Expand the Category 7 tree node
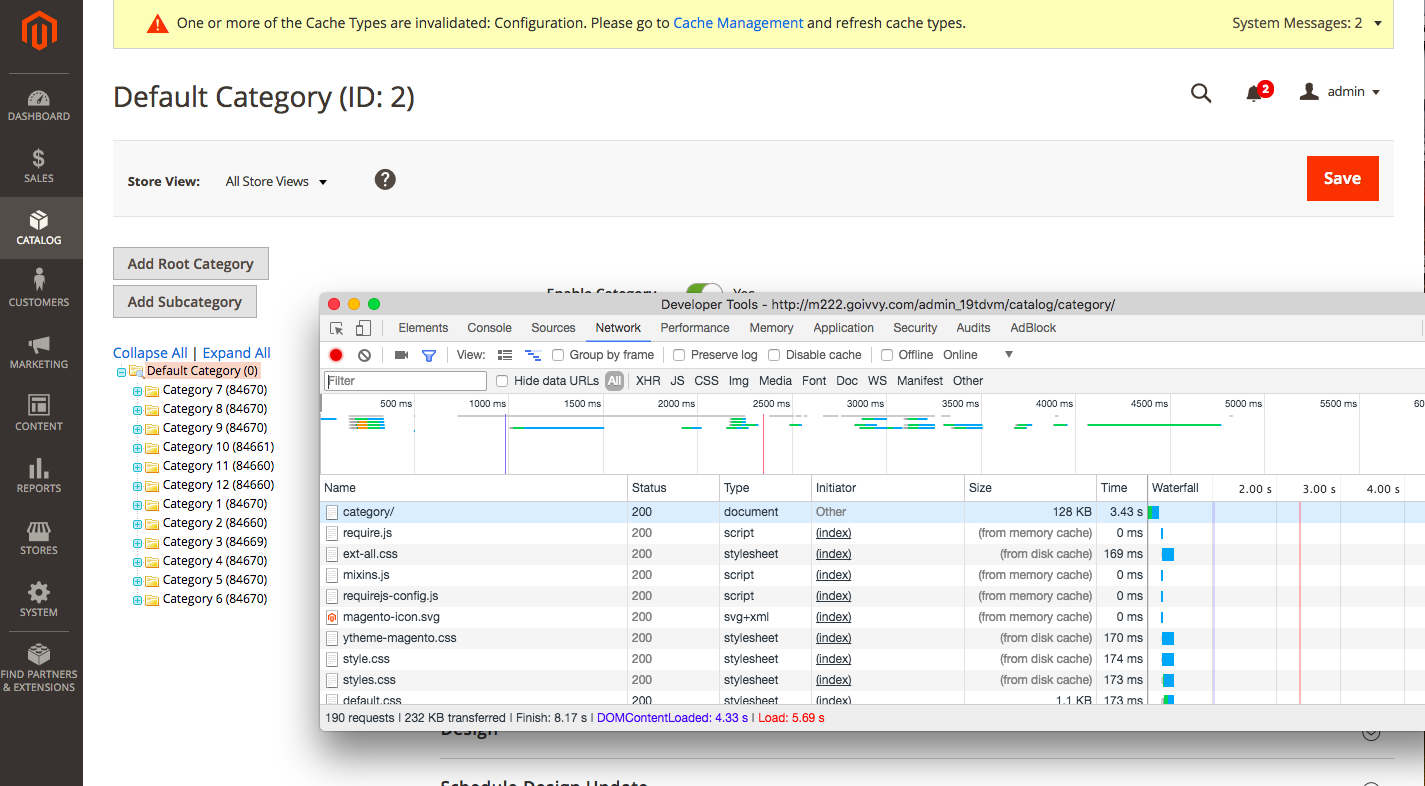Screen dimensions: 1425x786 point(137,391)
